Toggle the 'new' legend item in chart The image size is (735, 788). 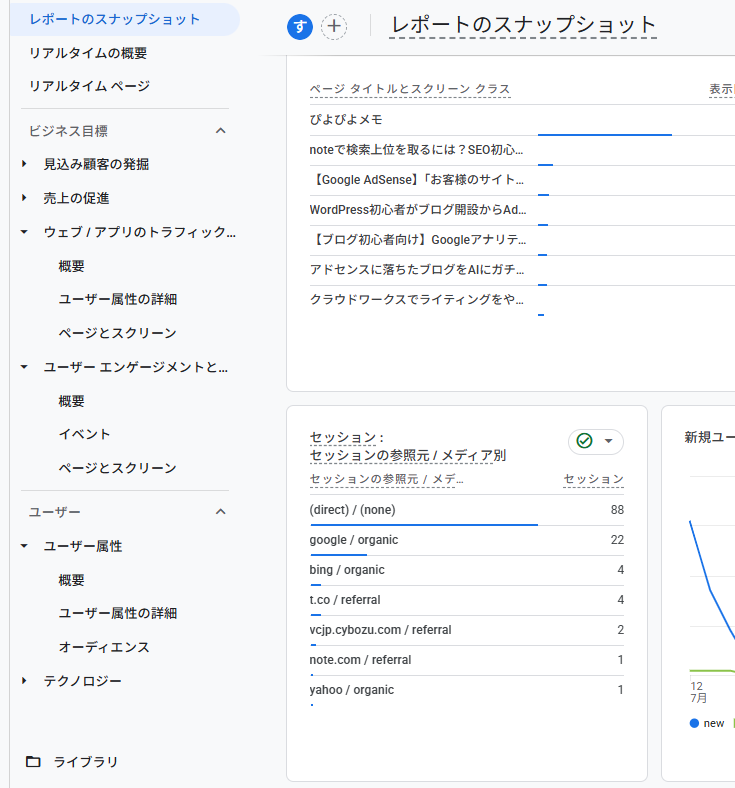[707, 723]
